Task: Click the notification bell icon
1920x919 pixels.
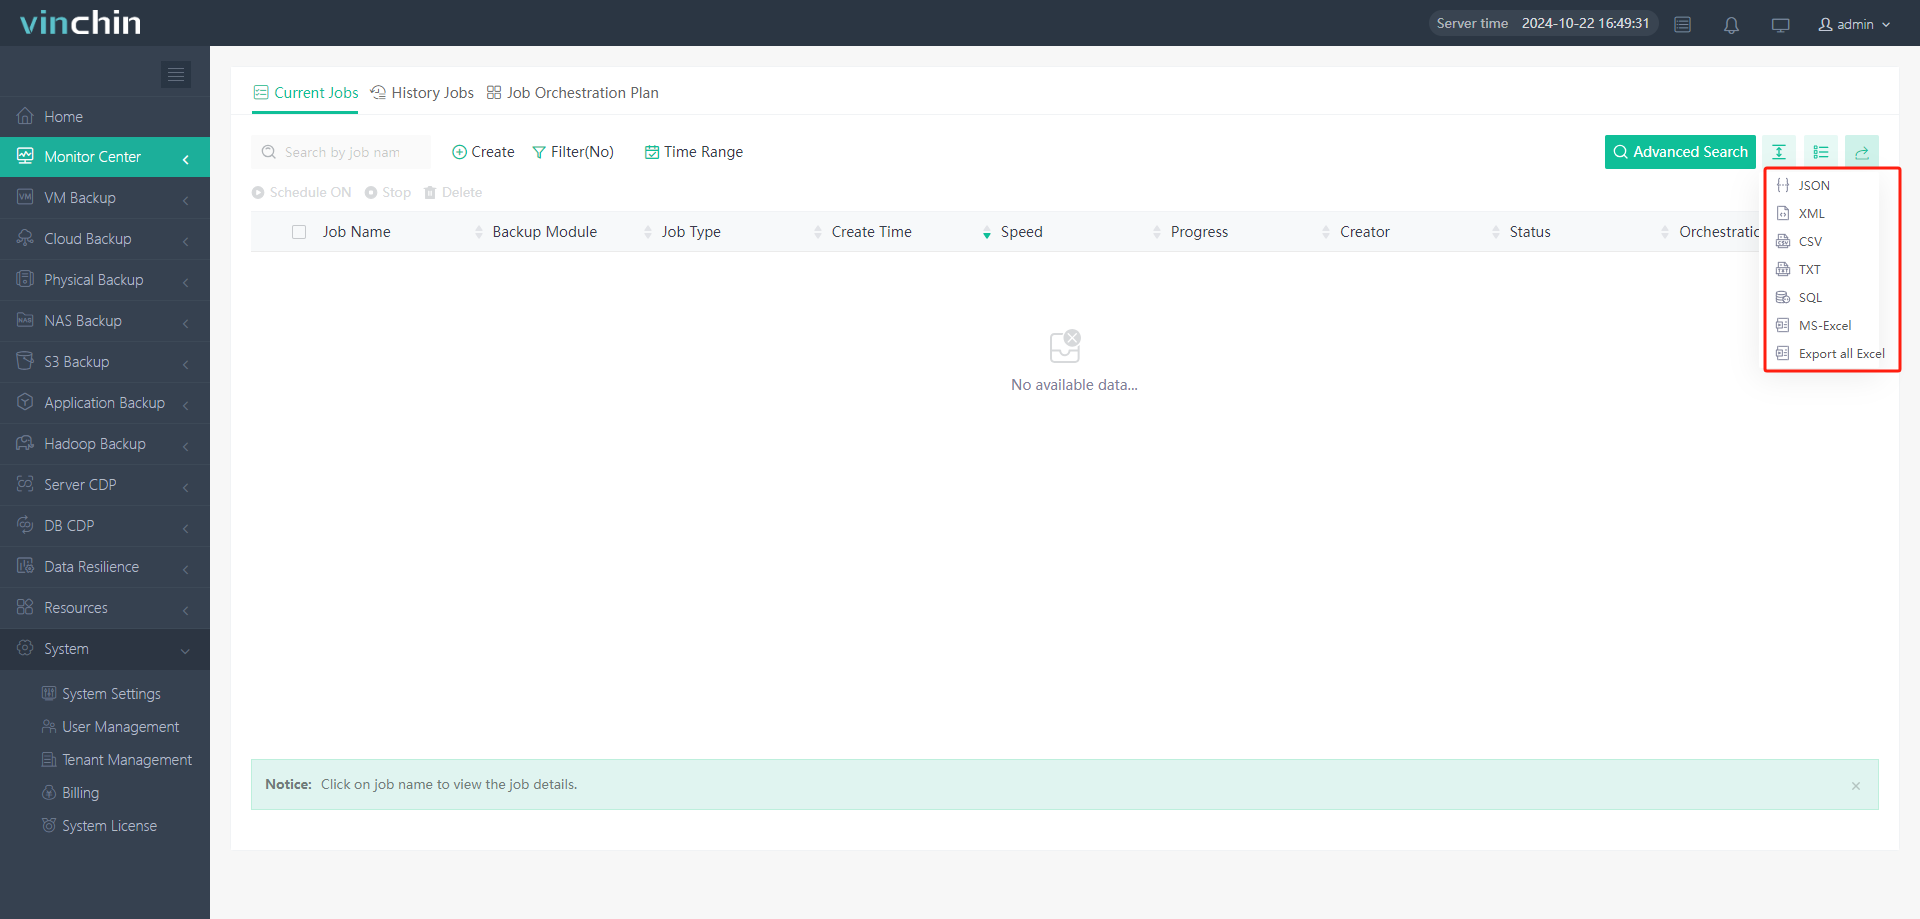Action: pyautogui.click(x=1731, y=25)
